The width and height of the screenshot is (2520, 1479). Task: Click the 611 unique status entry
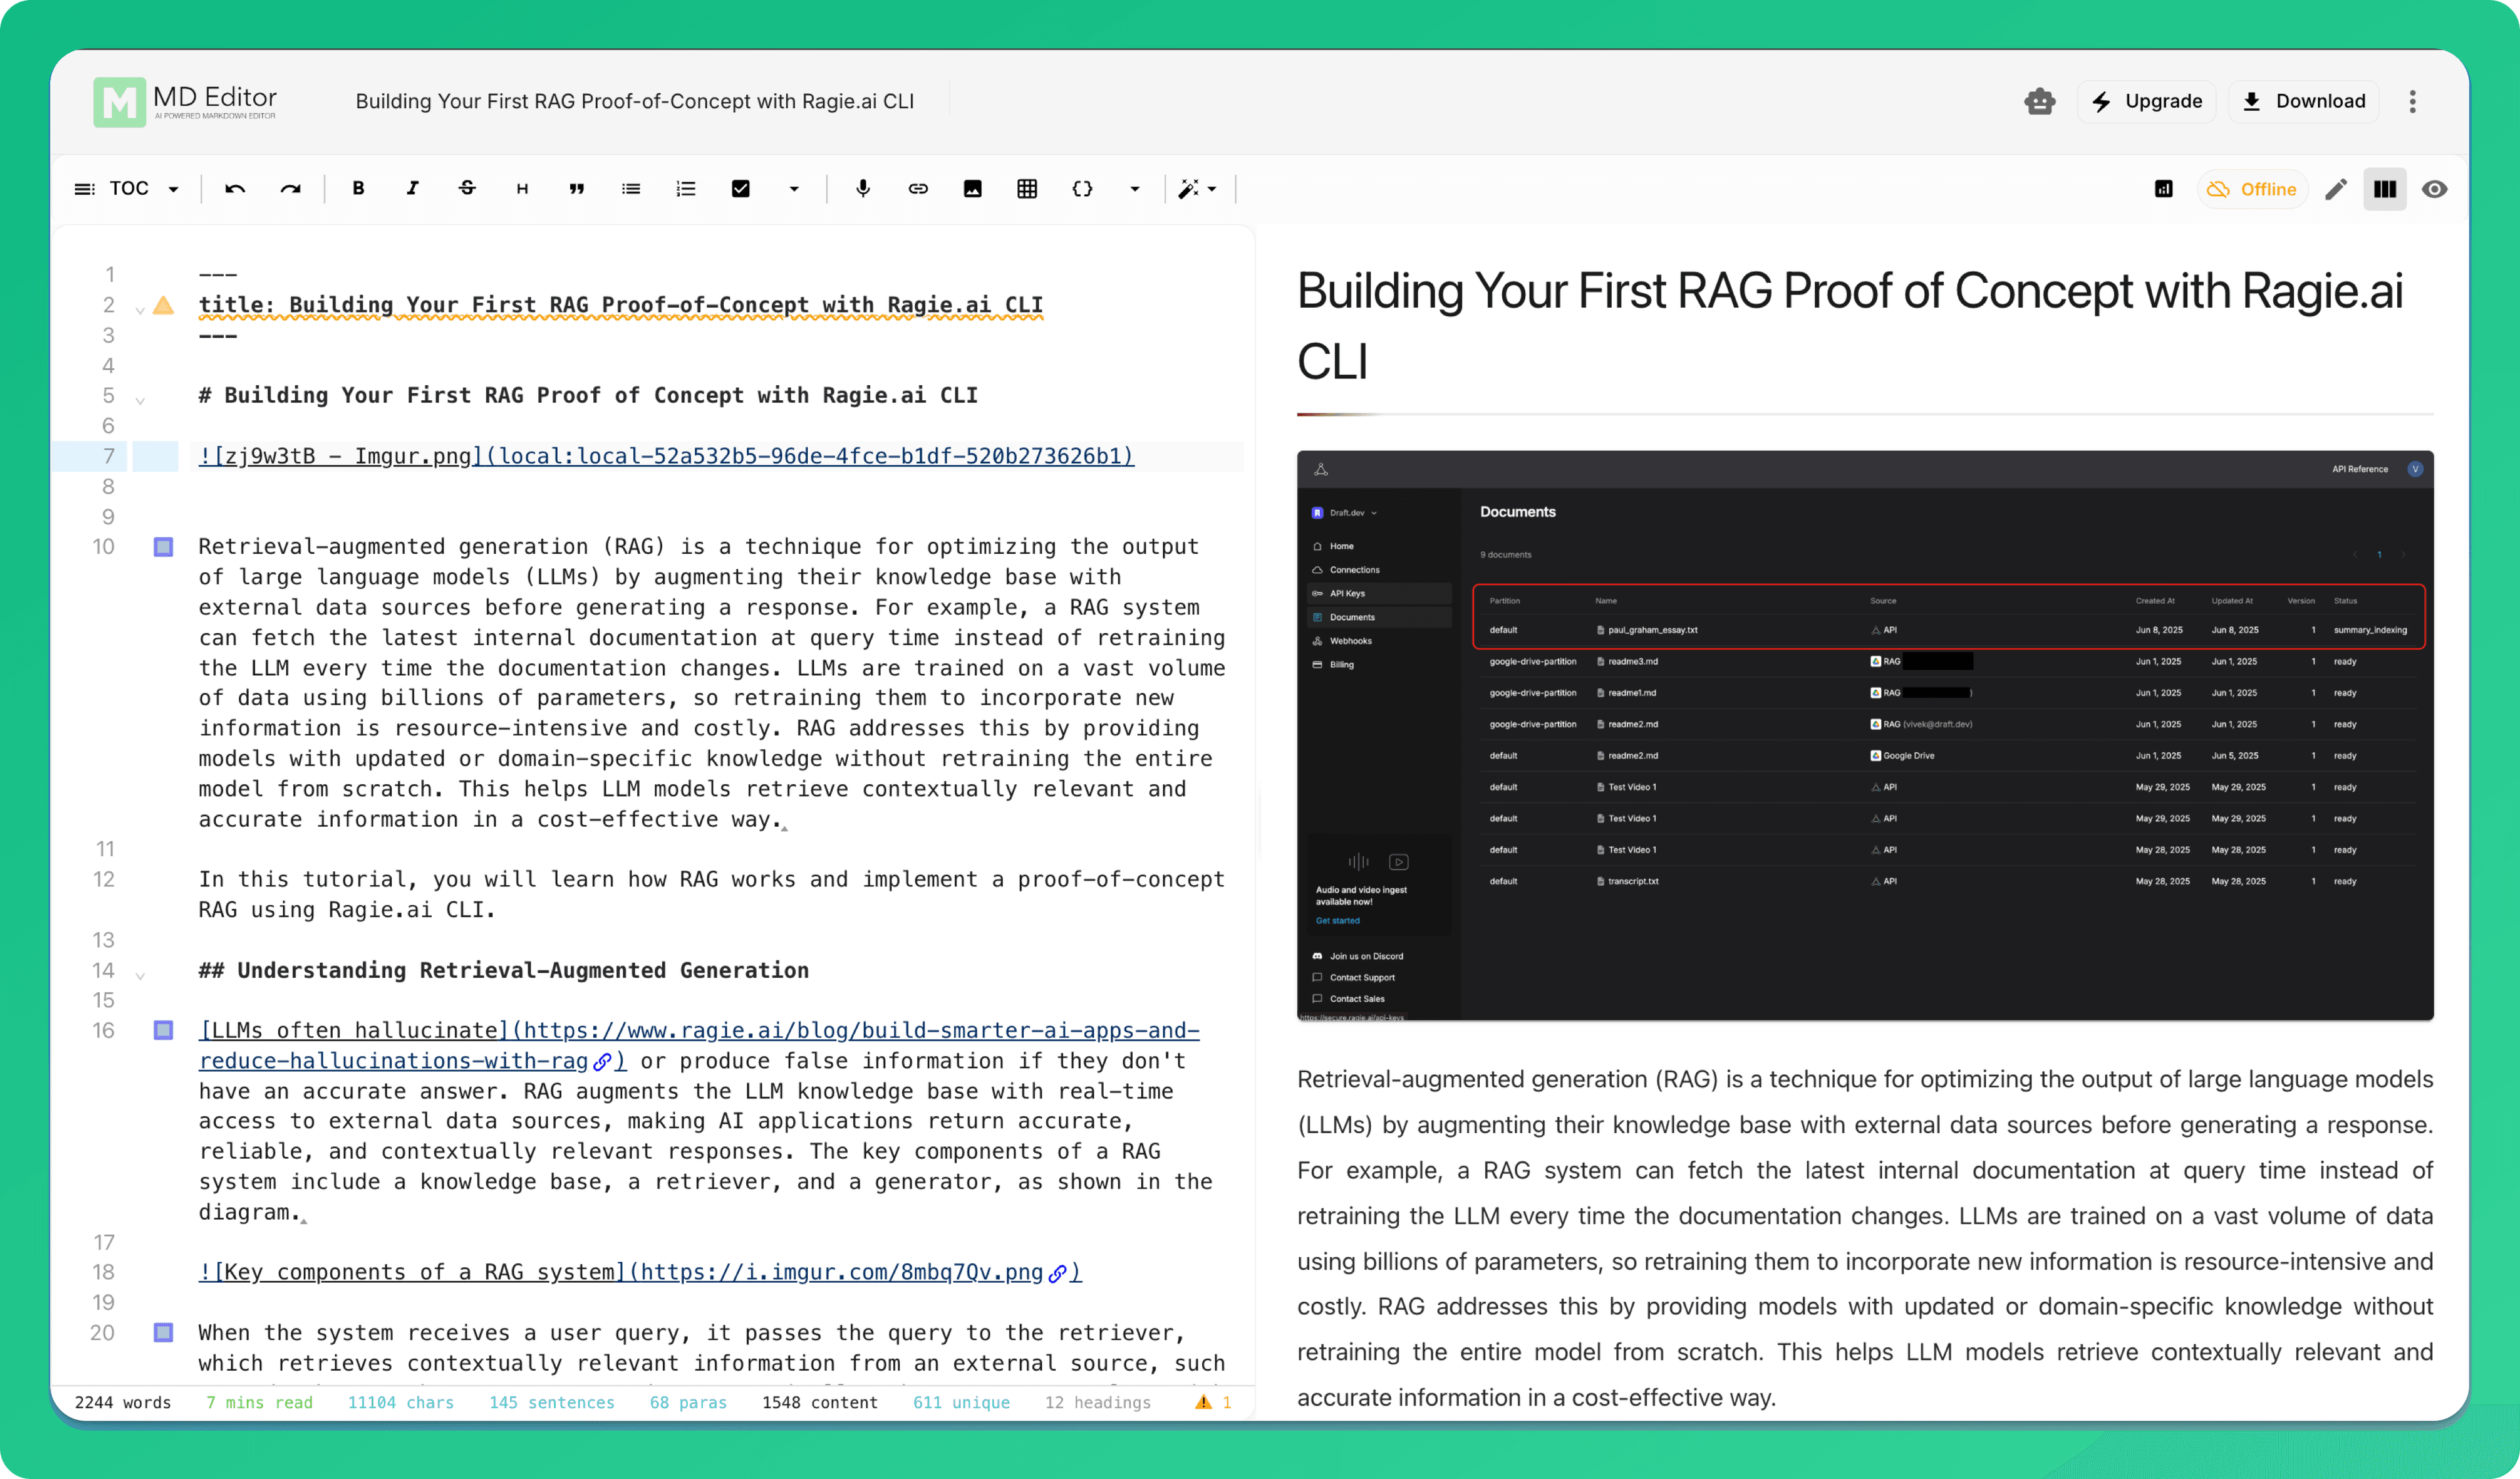tap(961, 1402)
